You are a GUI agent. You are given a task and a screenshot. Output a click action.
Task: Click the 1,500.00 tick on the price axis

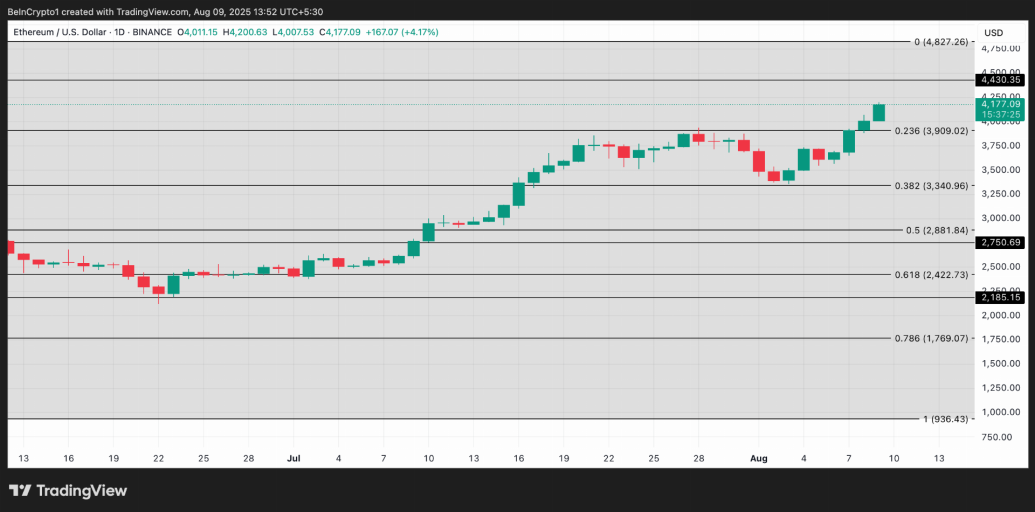pyautogui.click(x=1001, y=364)
